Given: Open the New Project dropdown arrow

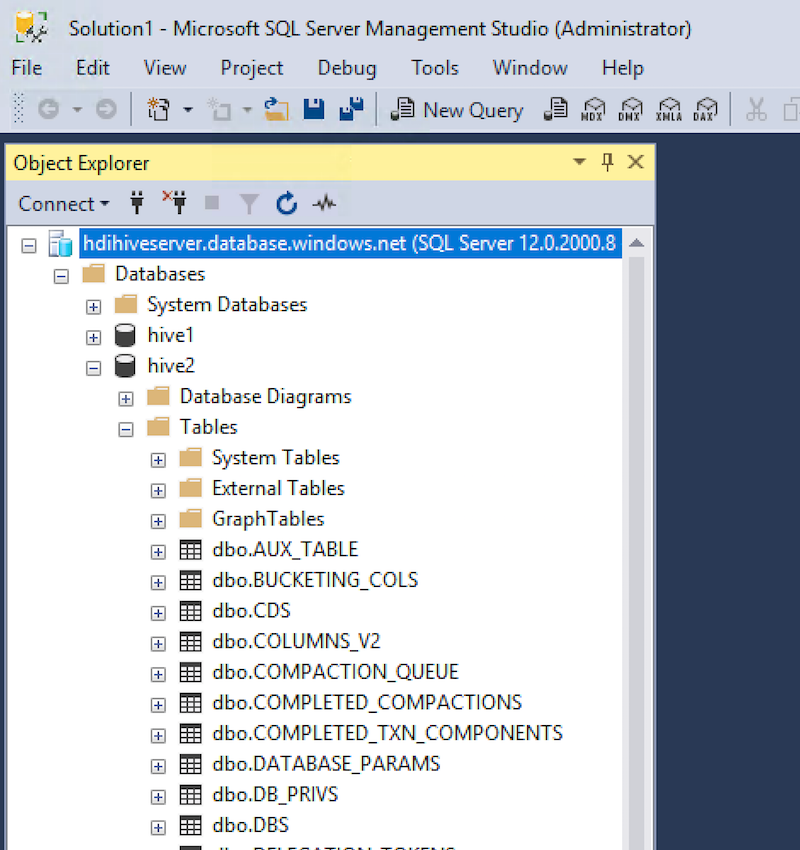Looking at the screenshot, I should [x=188, y=110].
